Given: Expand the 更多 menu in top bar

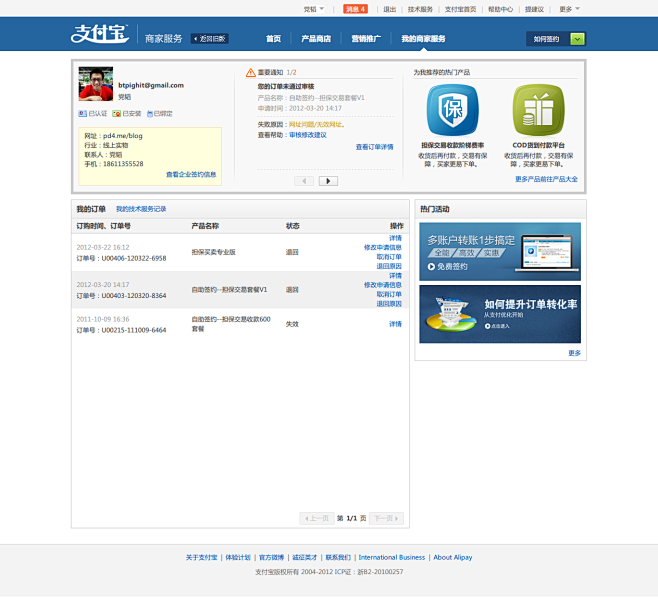Looking at the screenshot, I should pos(569,9).
